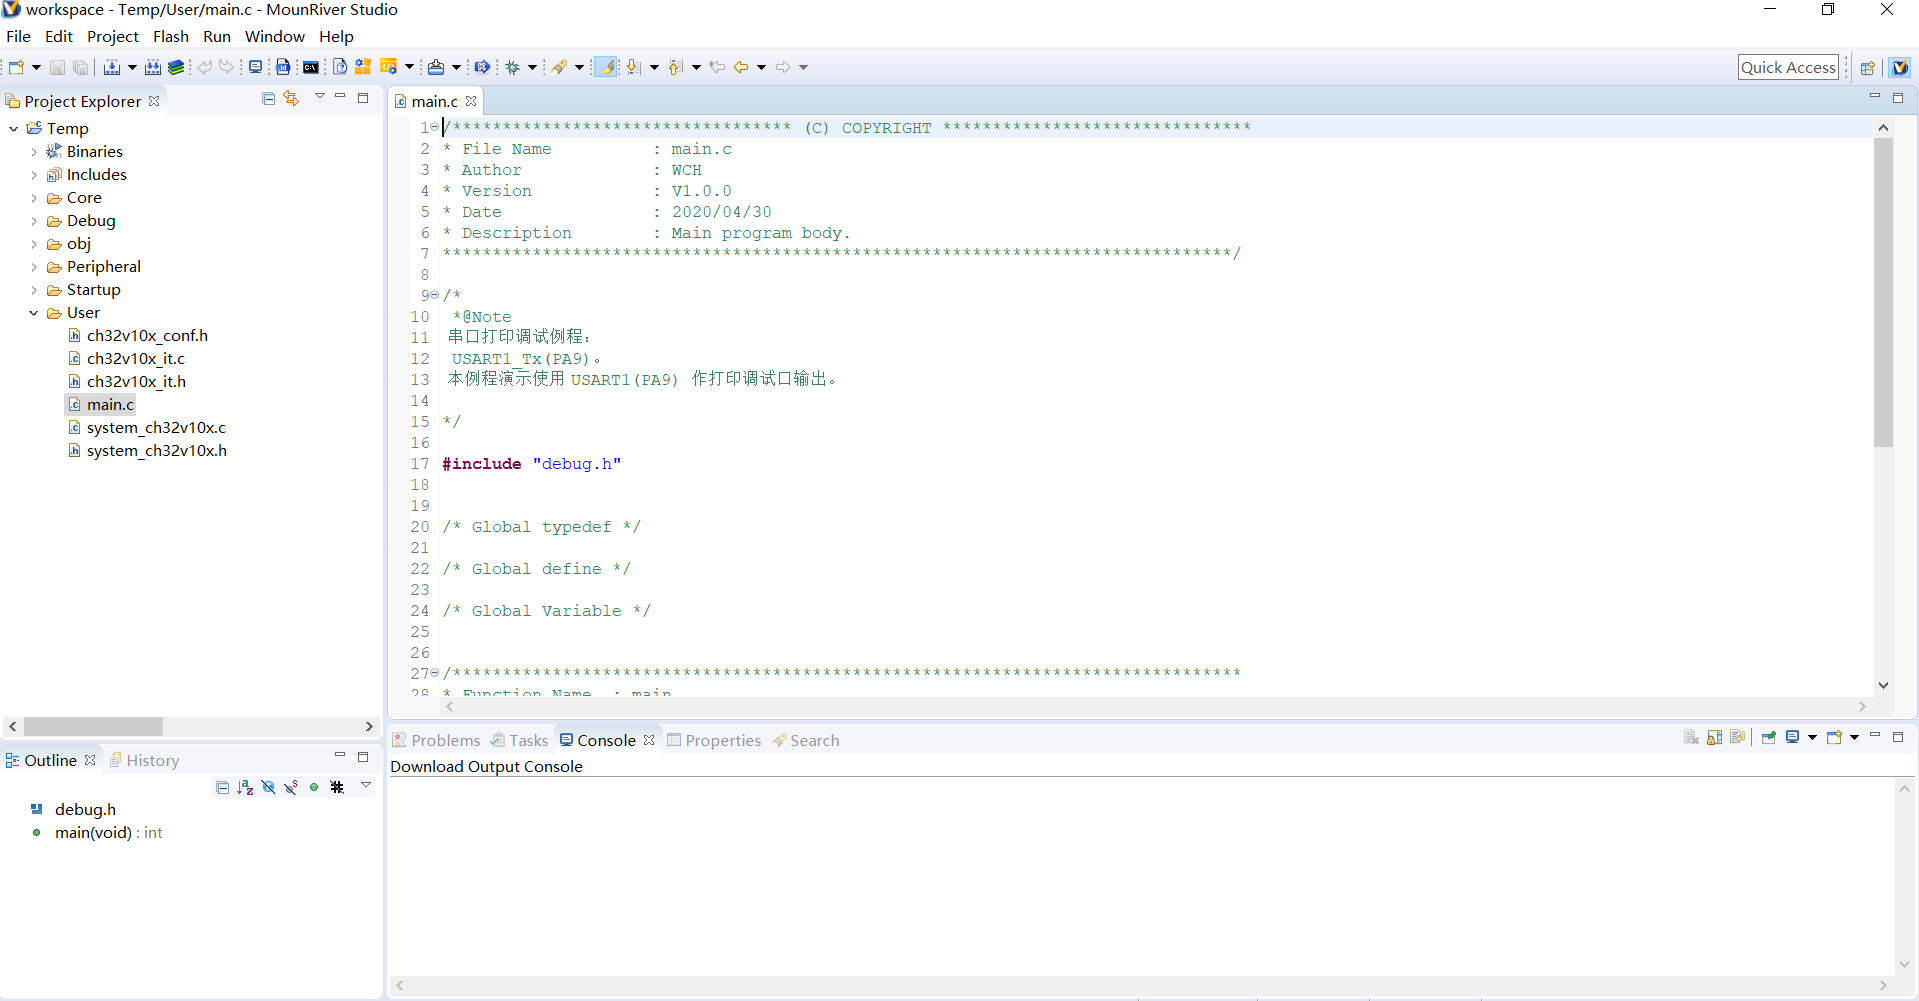This screenshot has height=1001, width=1919.
Task: Enable Scroll Lock on the Console
Action: (x=1714, y=737)
